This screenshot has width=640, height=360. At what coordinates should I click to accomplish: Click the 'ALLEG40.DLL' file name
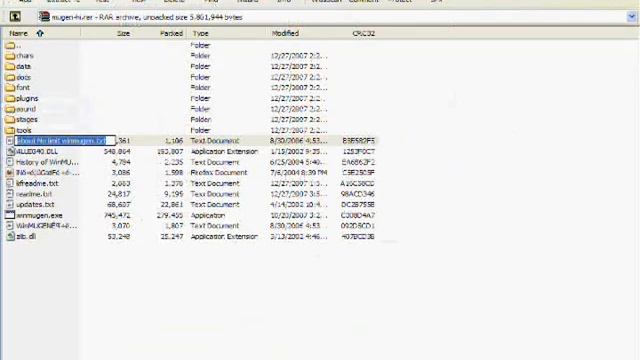37,151
